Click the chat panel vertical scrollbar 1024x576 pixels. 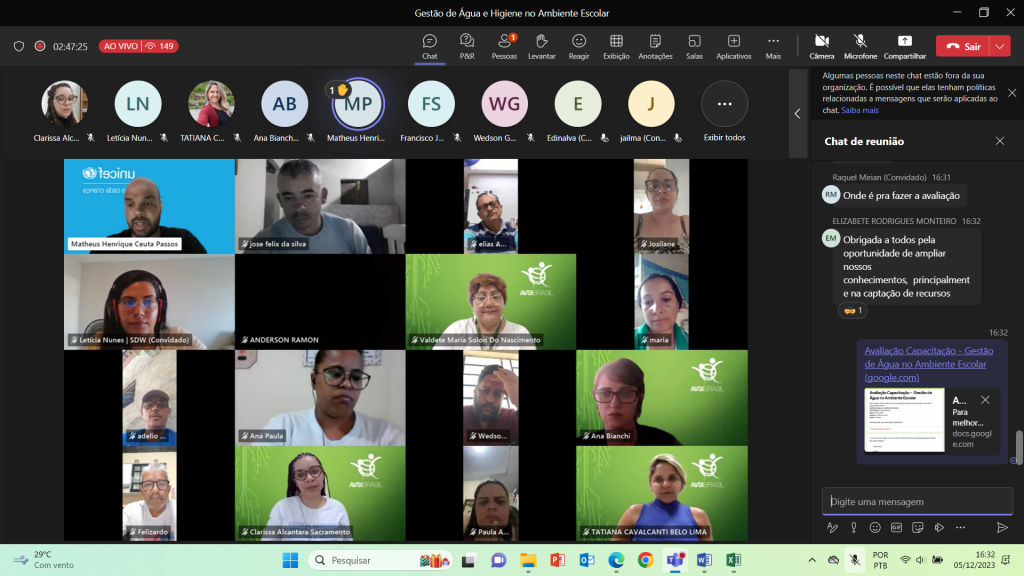[1019, 445]
